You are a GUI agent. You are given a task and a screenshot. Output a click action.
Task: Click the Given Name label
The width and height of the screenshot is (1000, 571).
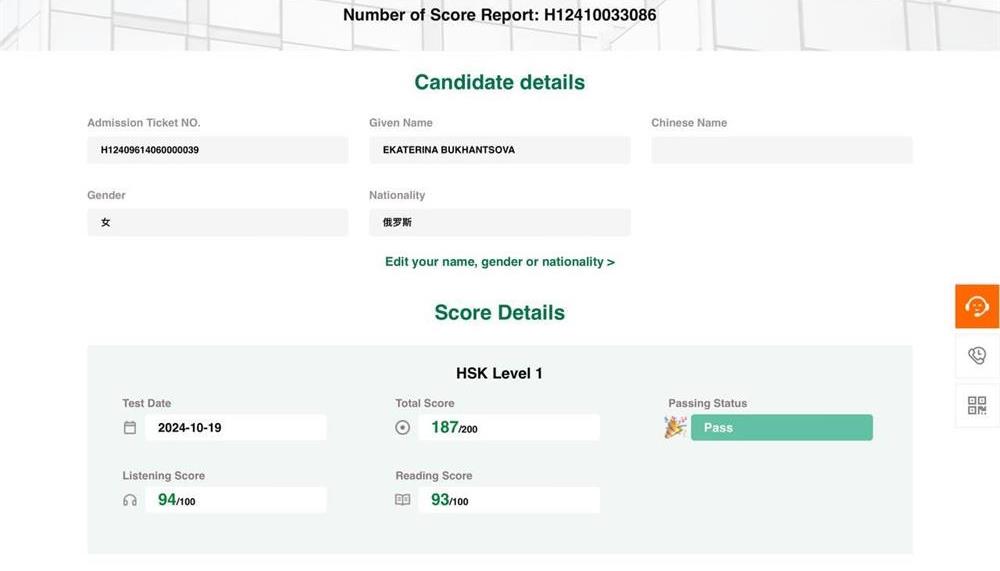pos(401,122)
